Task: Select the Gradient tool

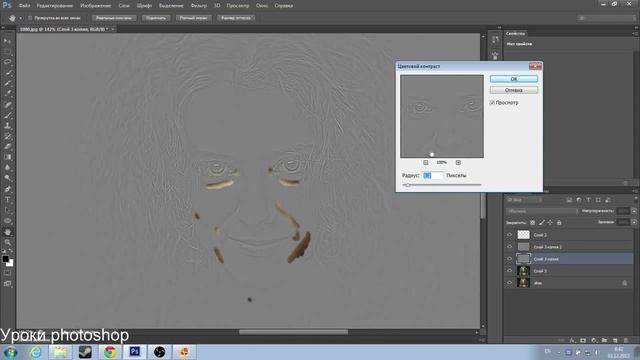Action: coord(7,157)
